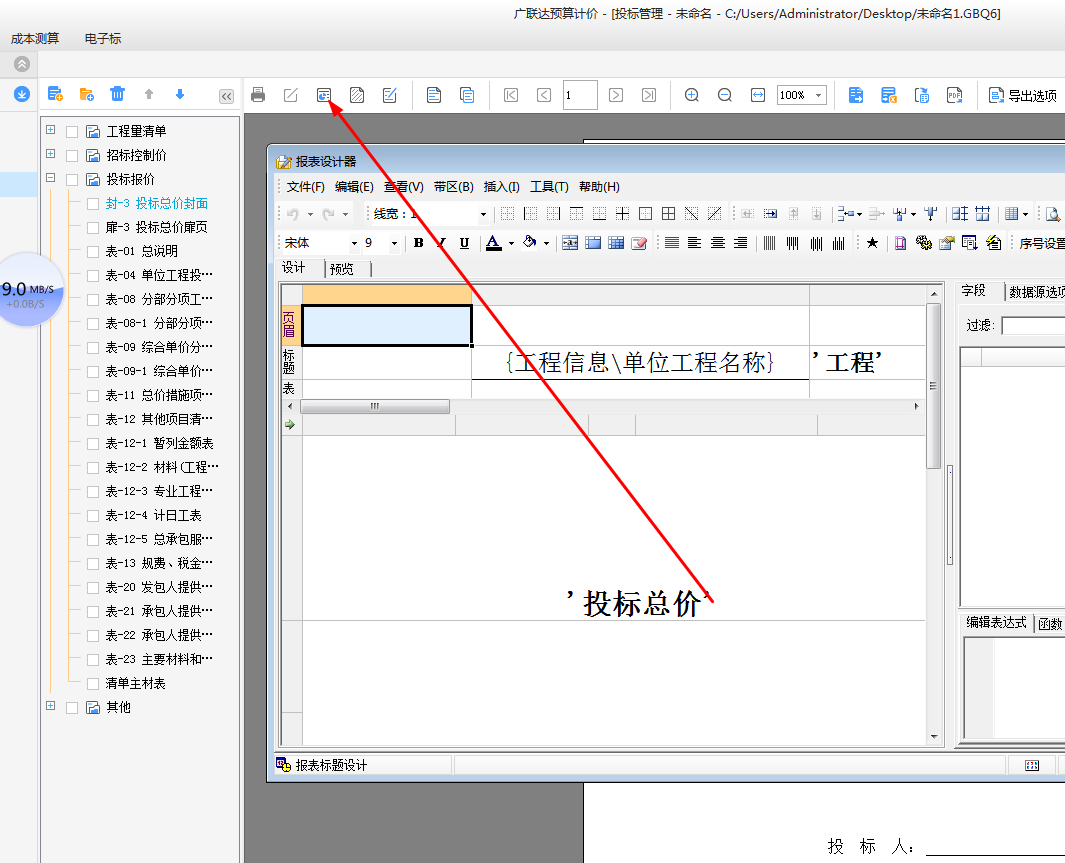Move report up arrow icon
The width and height of the screenshot is (1065, 863).
149,94
